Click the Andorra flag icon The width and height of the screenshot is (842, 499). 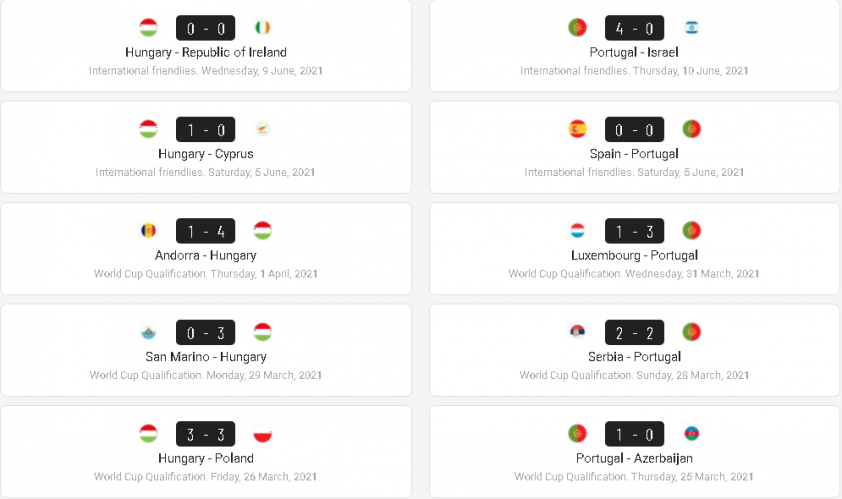[x=148, y=230]
